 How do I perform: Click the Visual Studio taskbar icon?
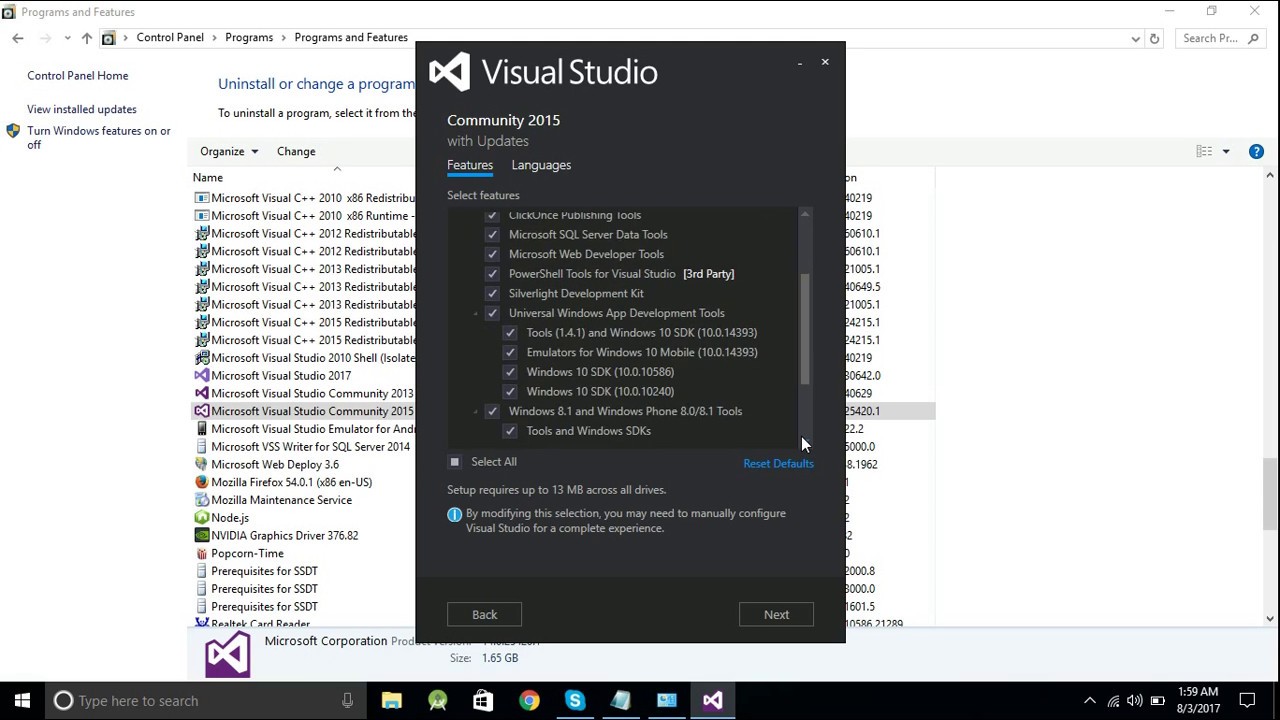click(x=713, y=701)
